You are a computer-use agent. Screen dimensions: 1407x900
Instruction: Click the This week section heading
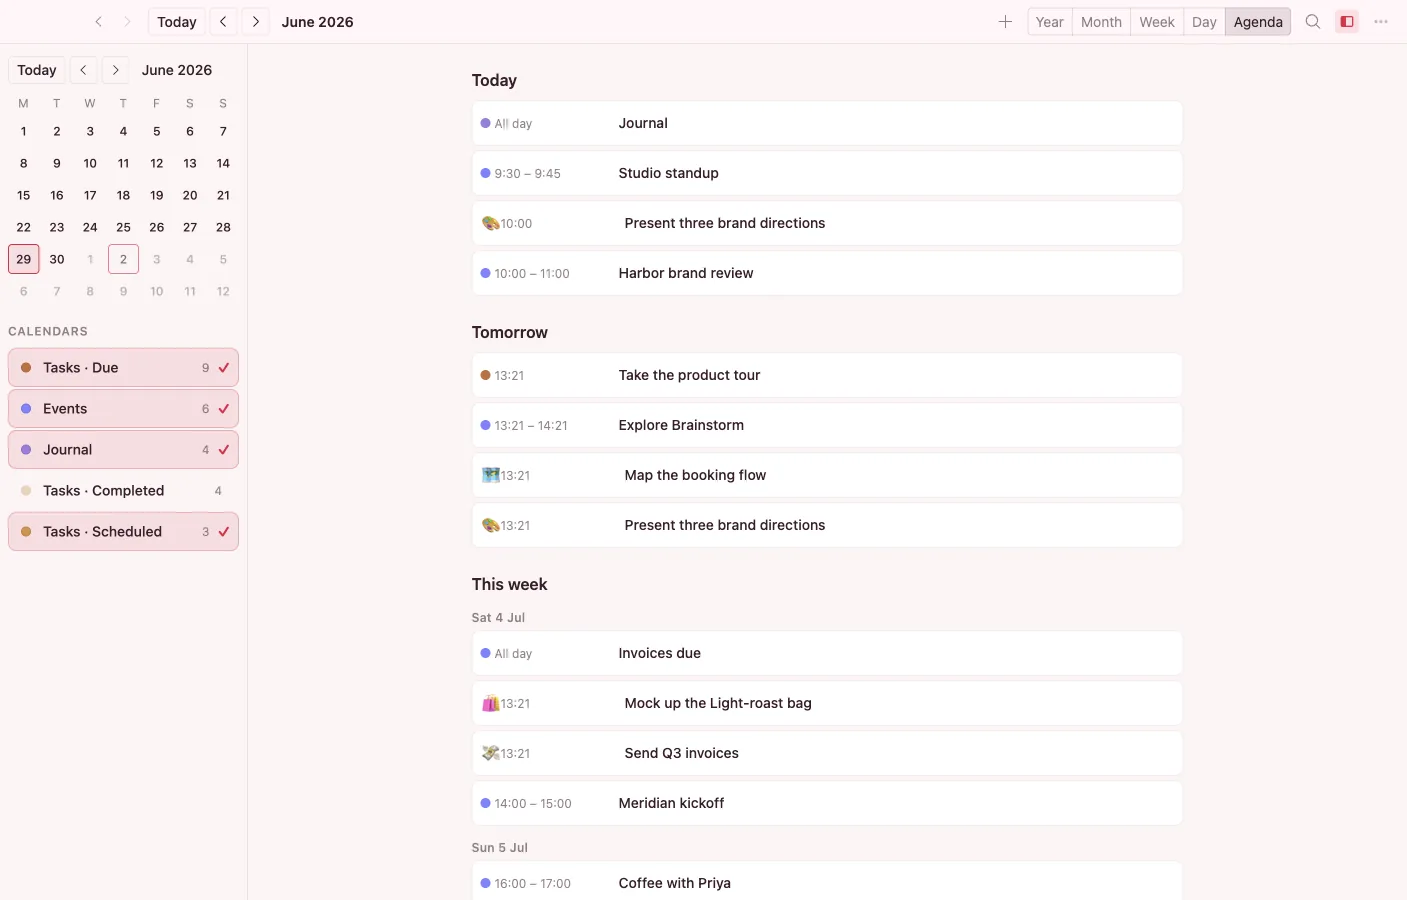(510, 584)
